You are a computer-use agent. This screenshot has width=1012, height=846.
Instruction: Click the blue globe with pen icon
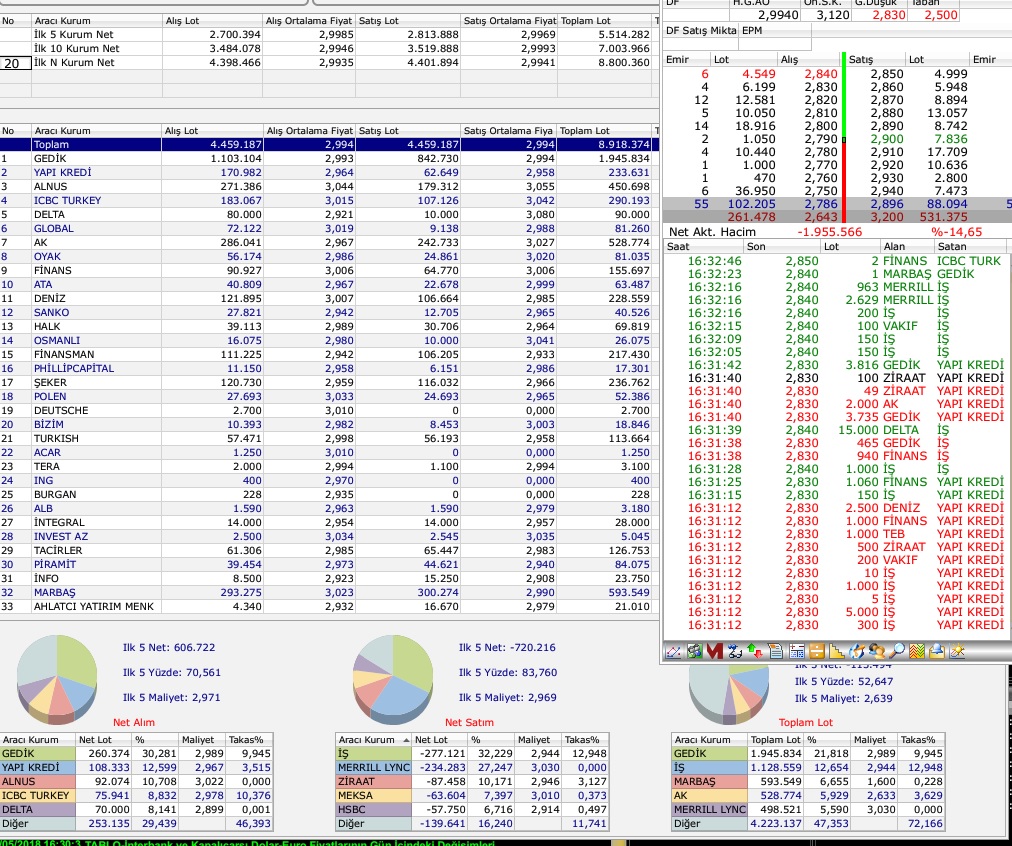pos(856,652)
